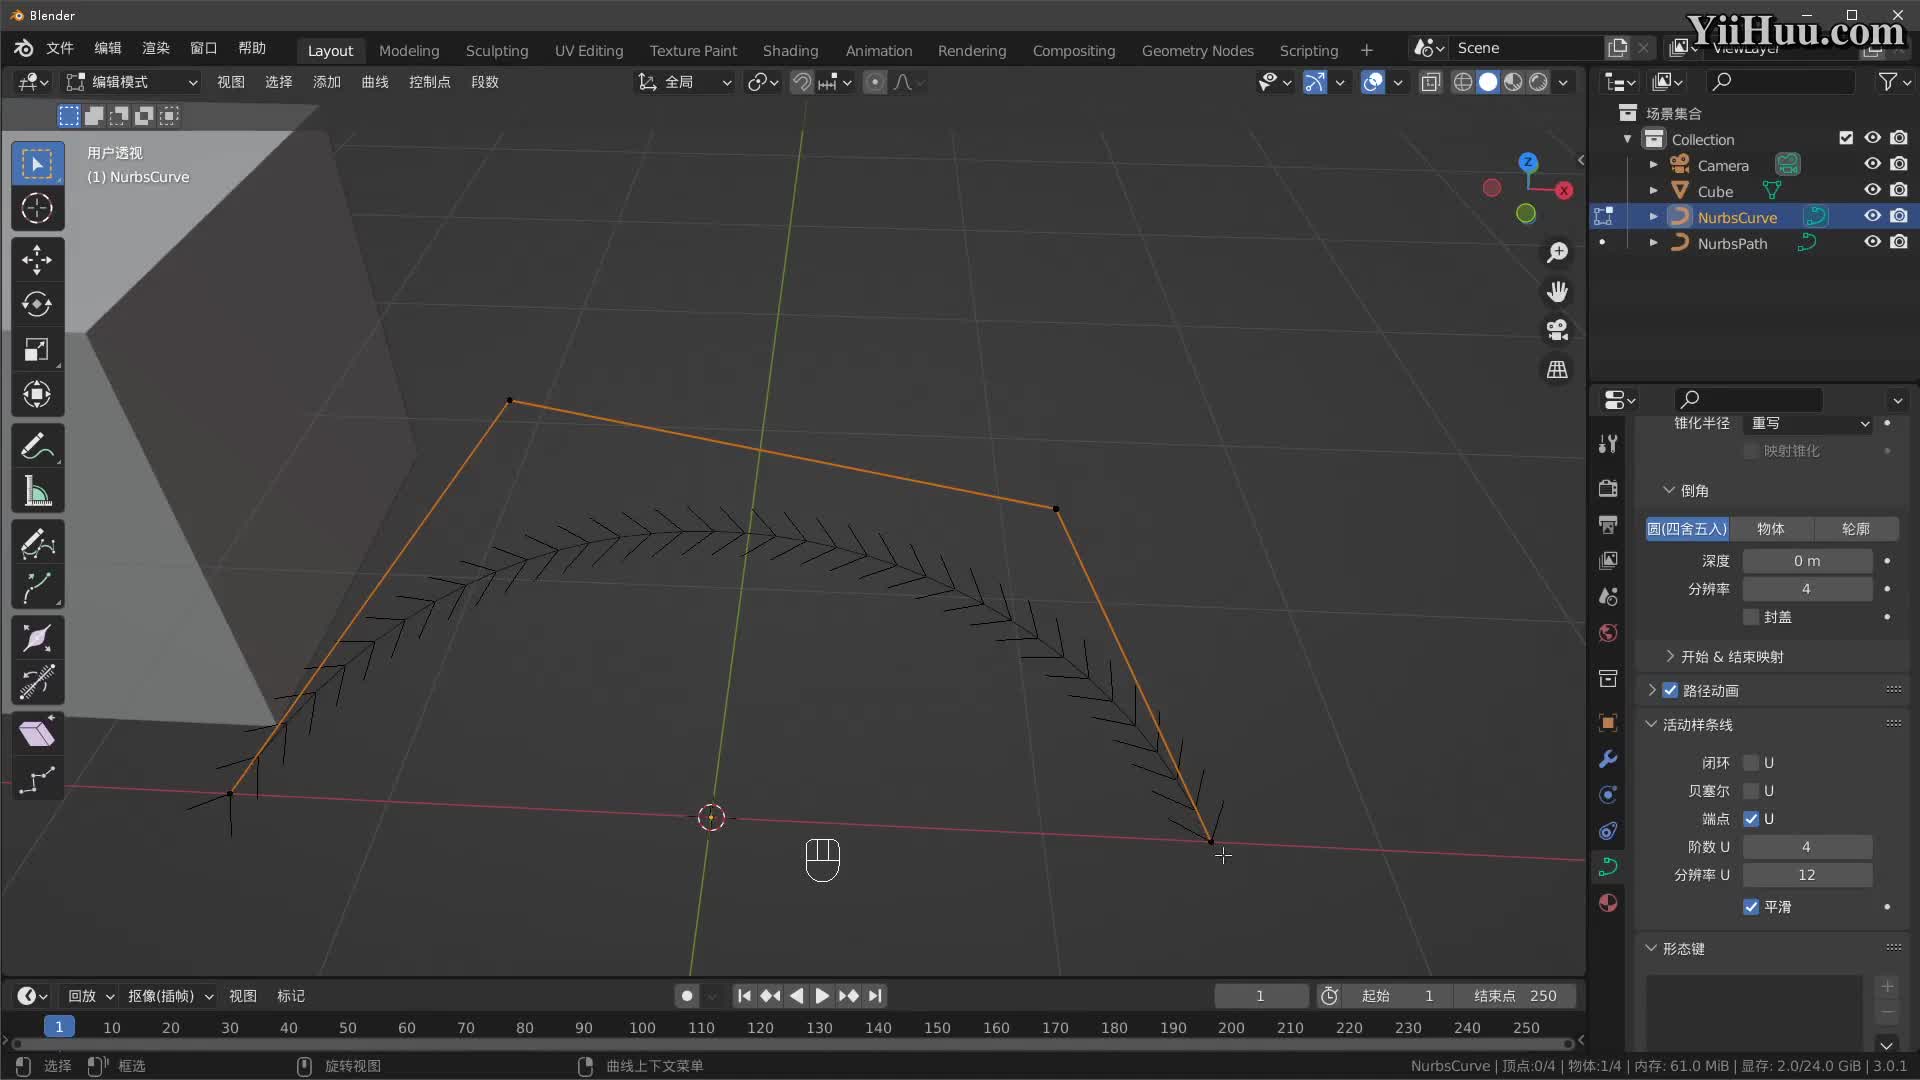Click the viewport zoom magnifier icon

click(x=1557, y=253)
